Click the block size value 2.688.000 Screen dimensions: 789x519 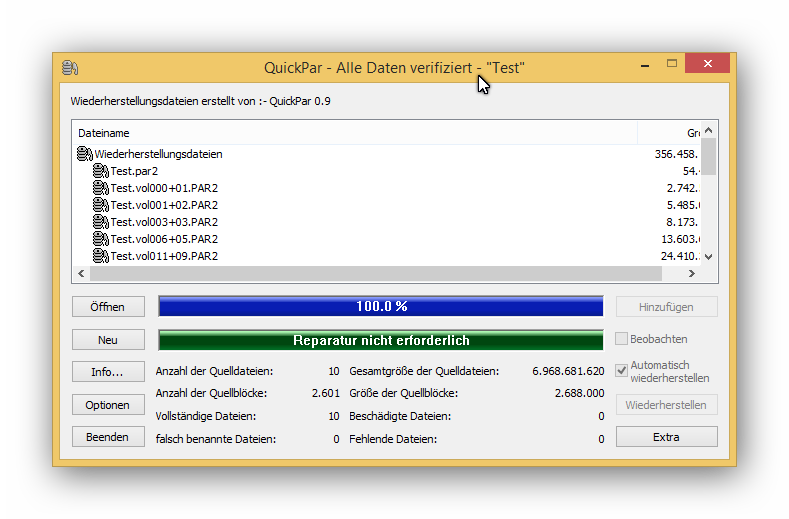580,393
